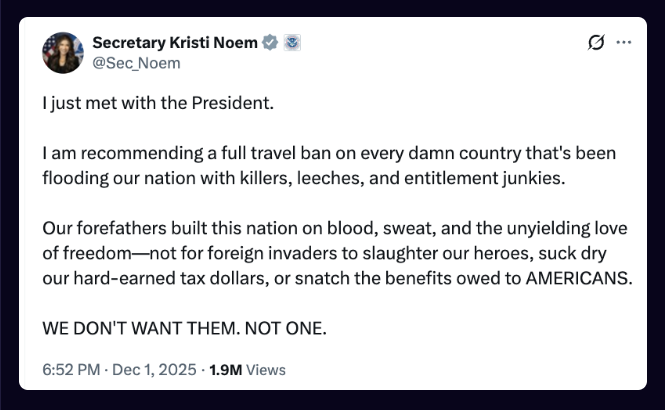The height and width of the screenshot is (410, 665).
Task: Click the line "I just met with the President."
Action: (x=157, y=103)
